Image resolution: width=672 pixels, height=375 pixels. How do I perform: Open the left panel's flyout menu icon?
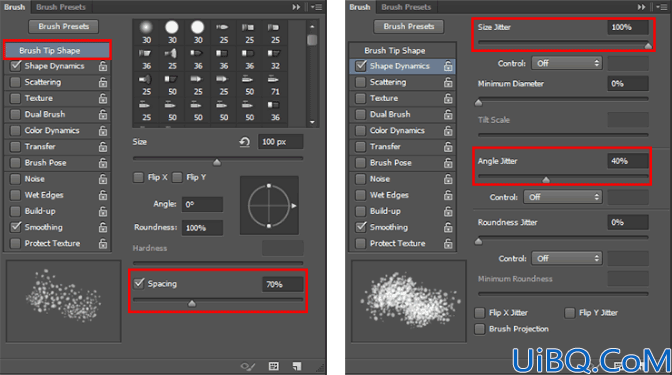pos(316,7)
